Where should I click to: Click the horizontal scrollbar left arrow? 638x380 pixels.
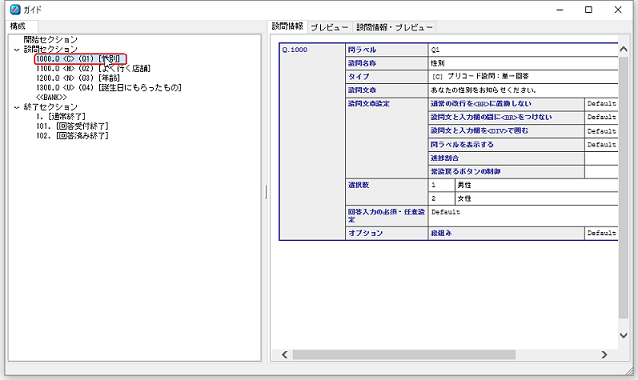coord(285,355)
